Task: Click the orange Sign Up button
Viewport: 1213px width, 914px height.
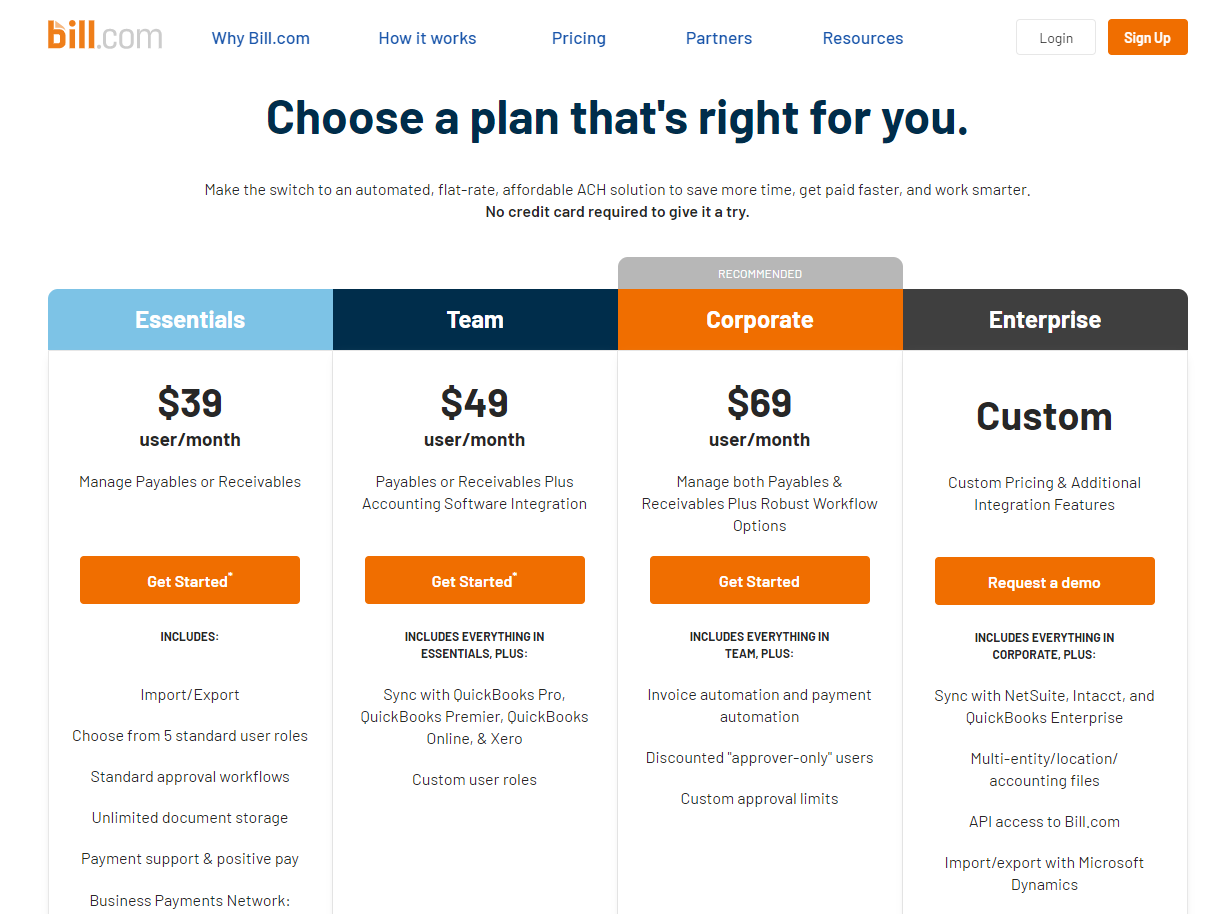Action: (x=1147, y=38)
